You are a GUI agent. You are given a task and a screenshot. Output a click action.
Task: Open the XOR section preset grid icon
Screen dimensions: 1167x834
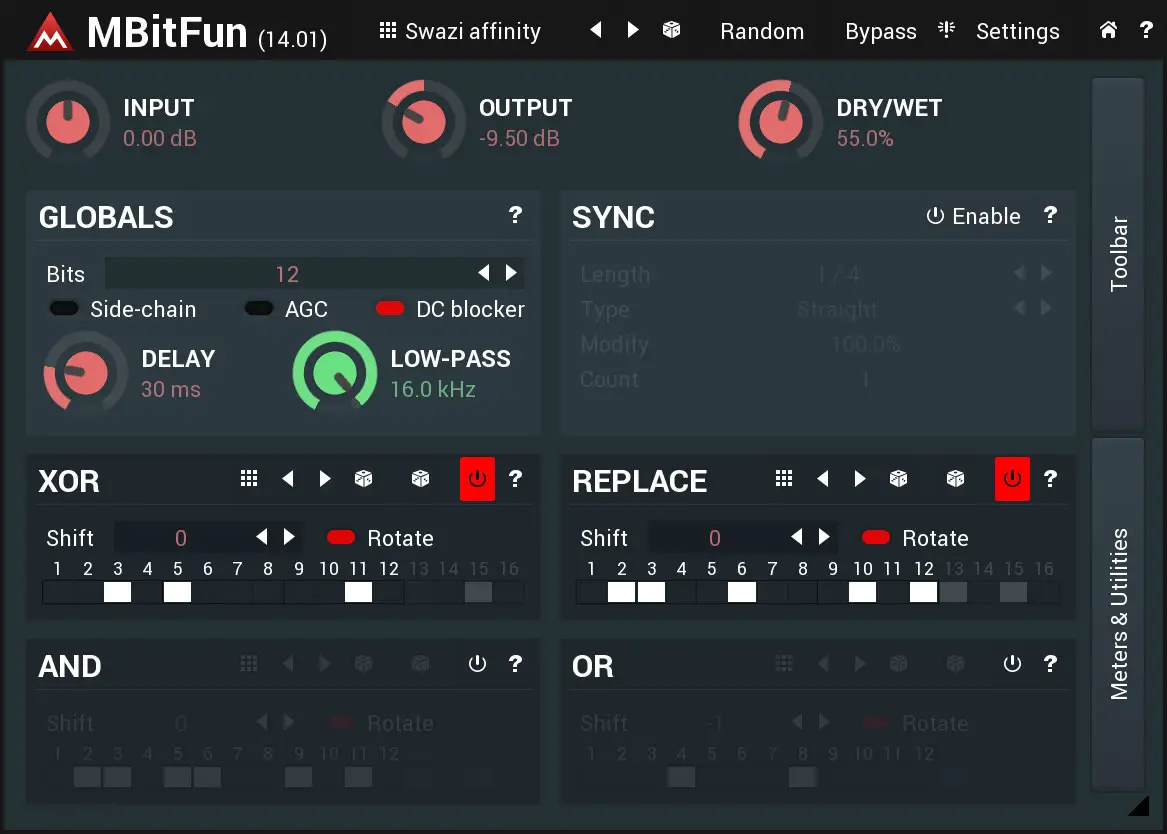pos(248,479)
